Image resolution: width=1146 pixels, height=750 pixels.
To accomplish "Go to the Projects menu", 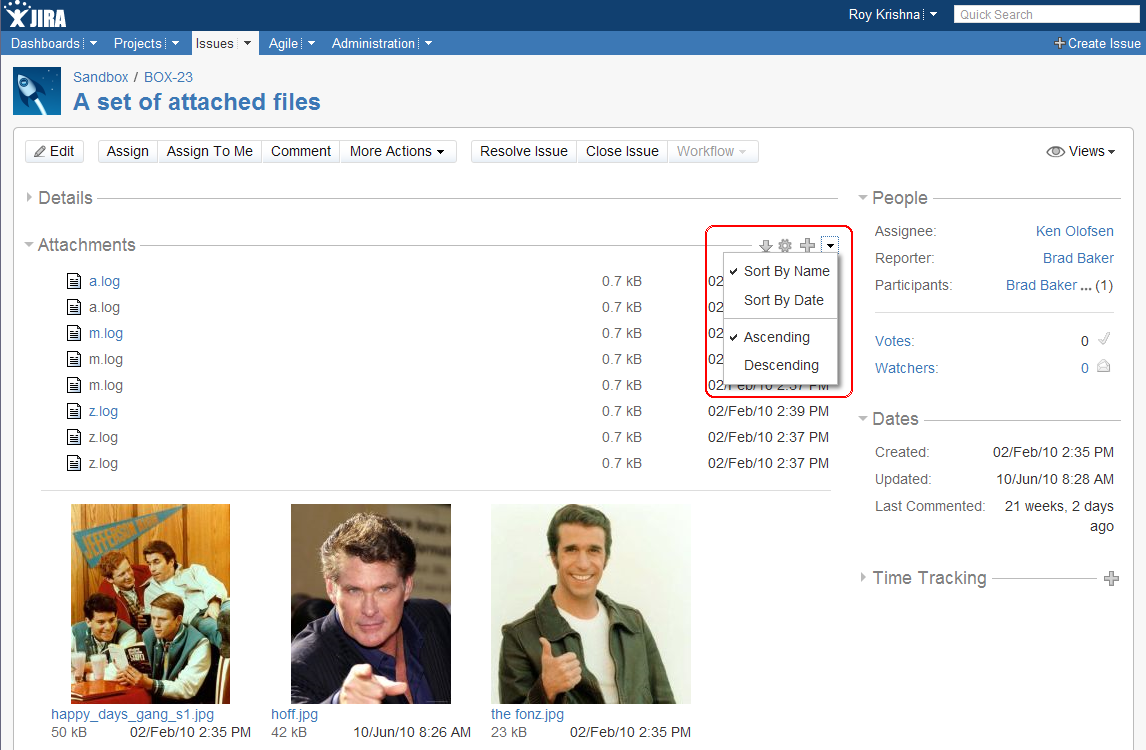I will pos(137,43).
